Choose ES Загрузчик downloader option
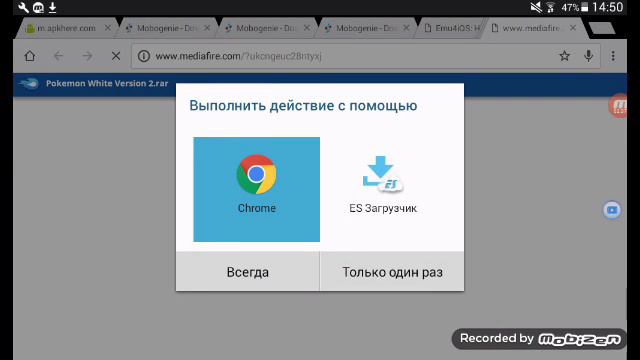The width and height of the screenshot is (640, 360). 383,189
